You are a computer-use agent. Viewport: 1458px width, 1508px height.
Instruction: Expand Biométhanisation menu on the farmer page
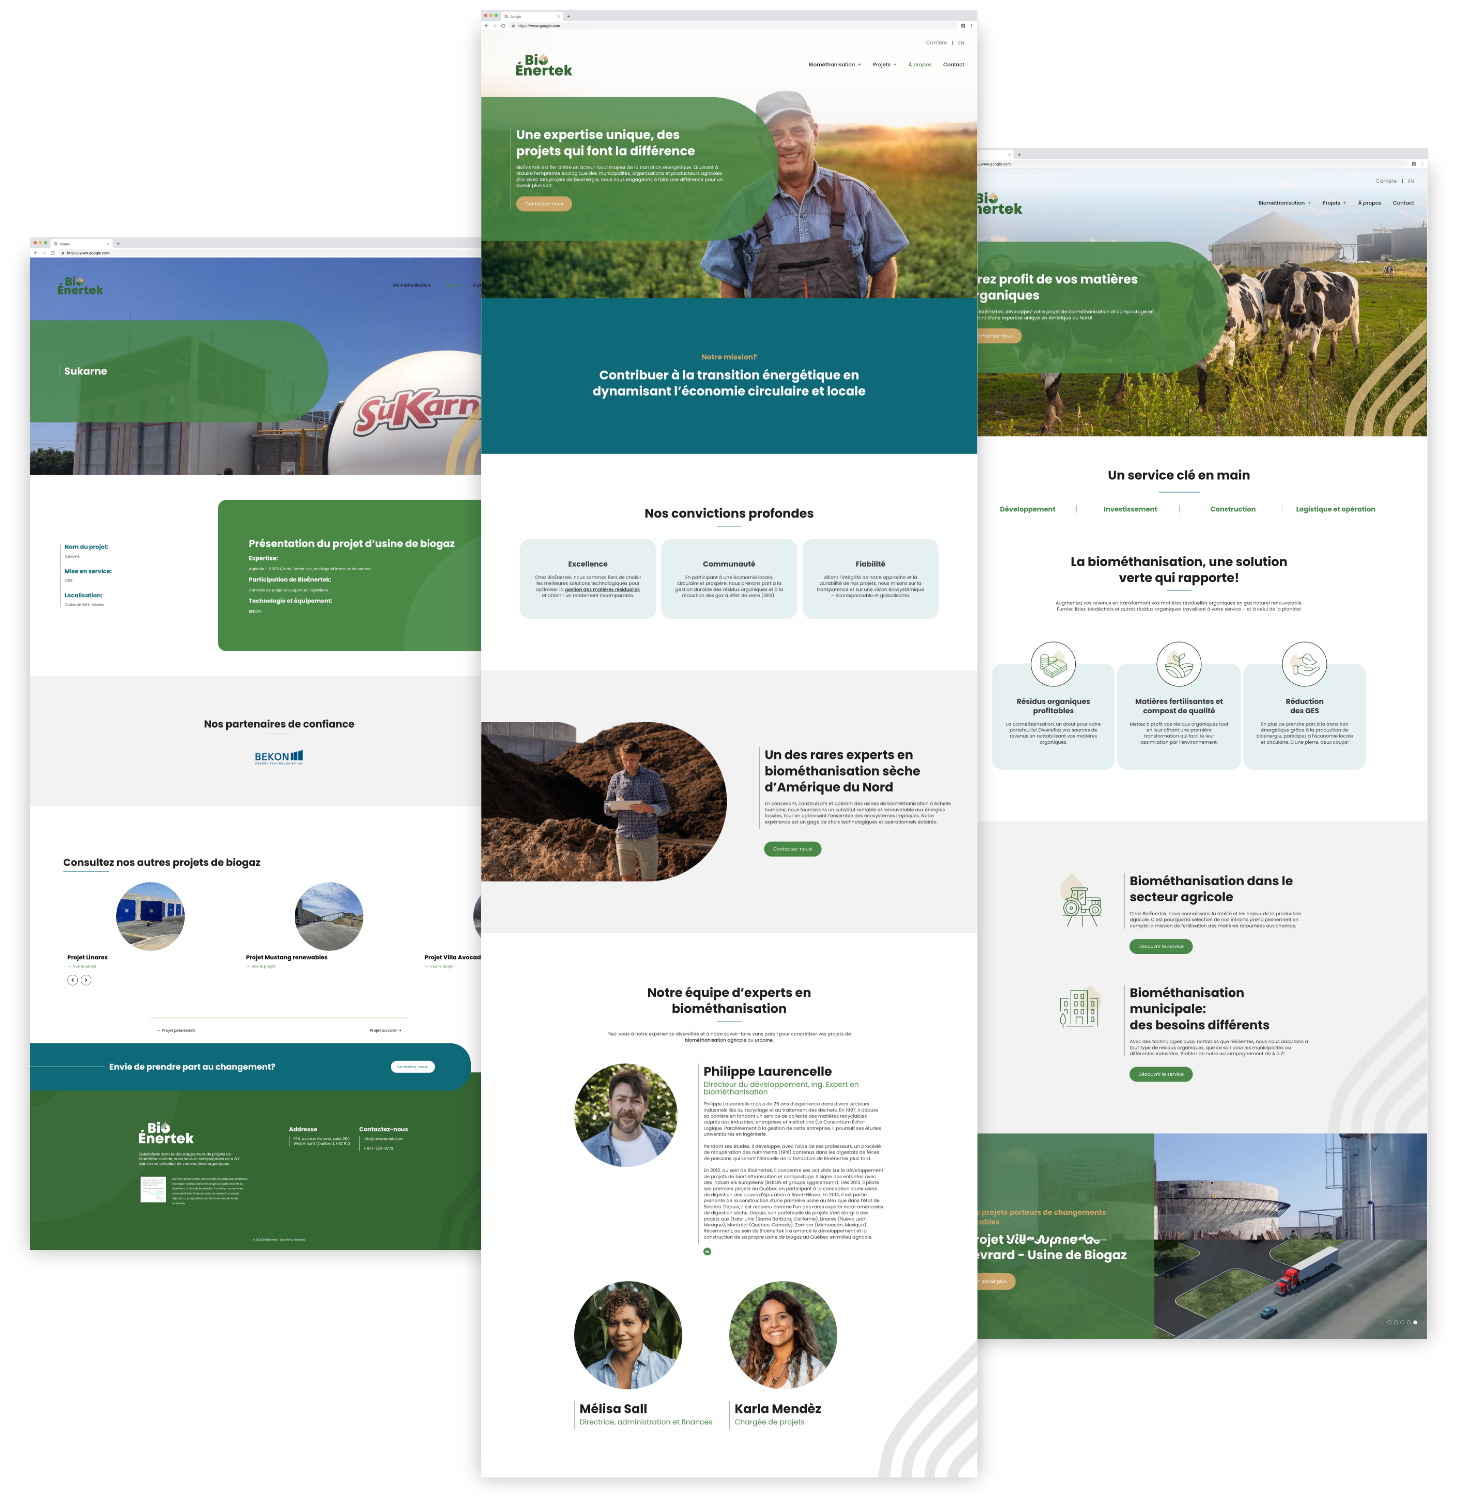(x=834, y=65)
